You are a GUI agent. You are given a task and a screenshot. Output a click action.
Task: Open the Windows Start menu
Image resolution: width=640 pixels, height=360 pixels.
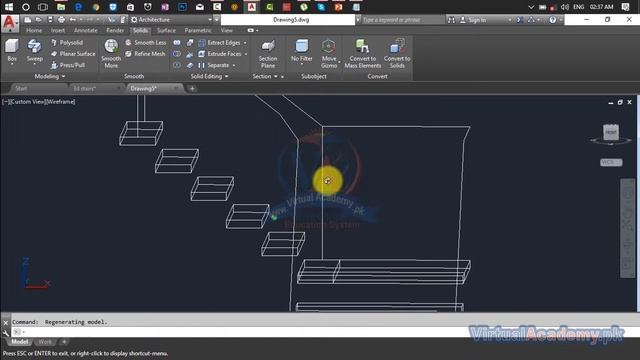coord(9,7)
